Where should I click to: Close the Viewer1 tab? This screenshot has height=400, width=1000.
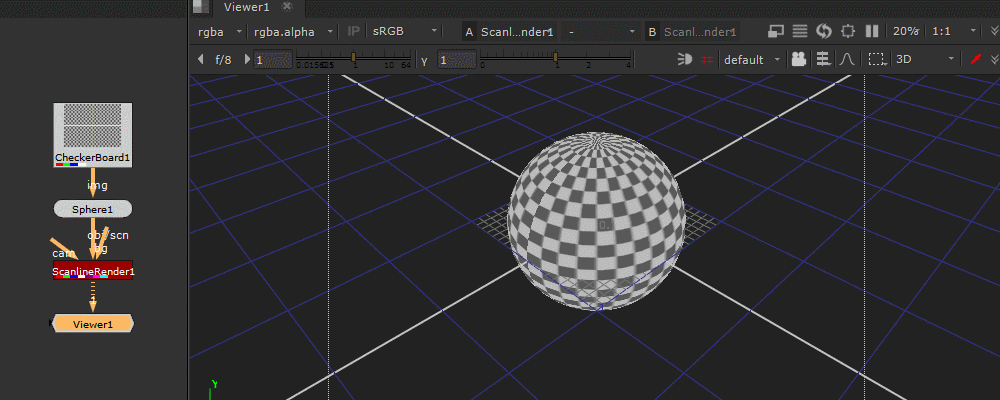[x=287, y=6]
